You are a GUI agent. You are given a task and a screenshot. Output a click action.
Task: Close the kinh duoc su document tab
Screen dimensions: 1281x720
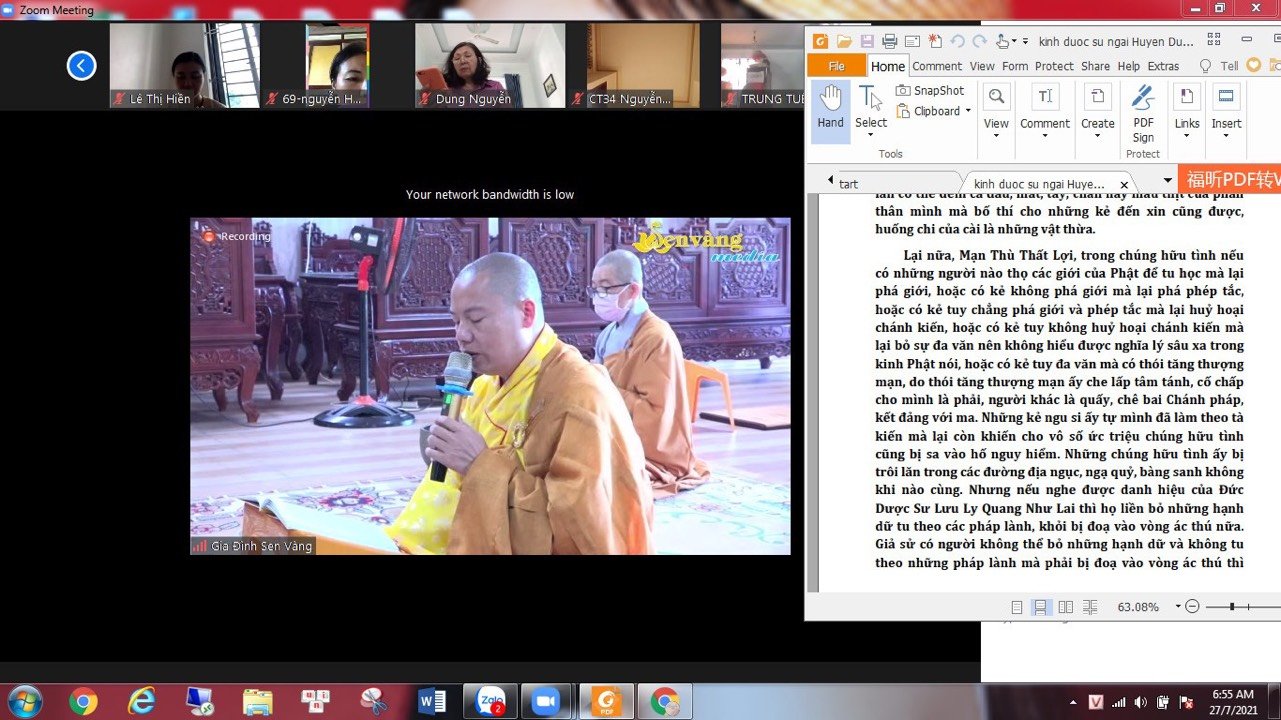pos(1124,185)
